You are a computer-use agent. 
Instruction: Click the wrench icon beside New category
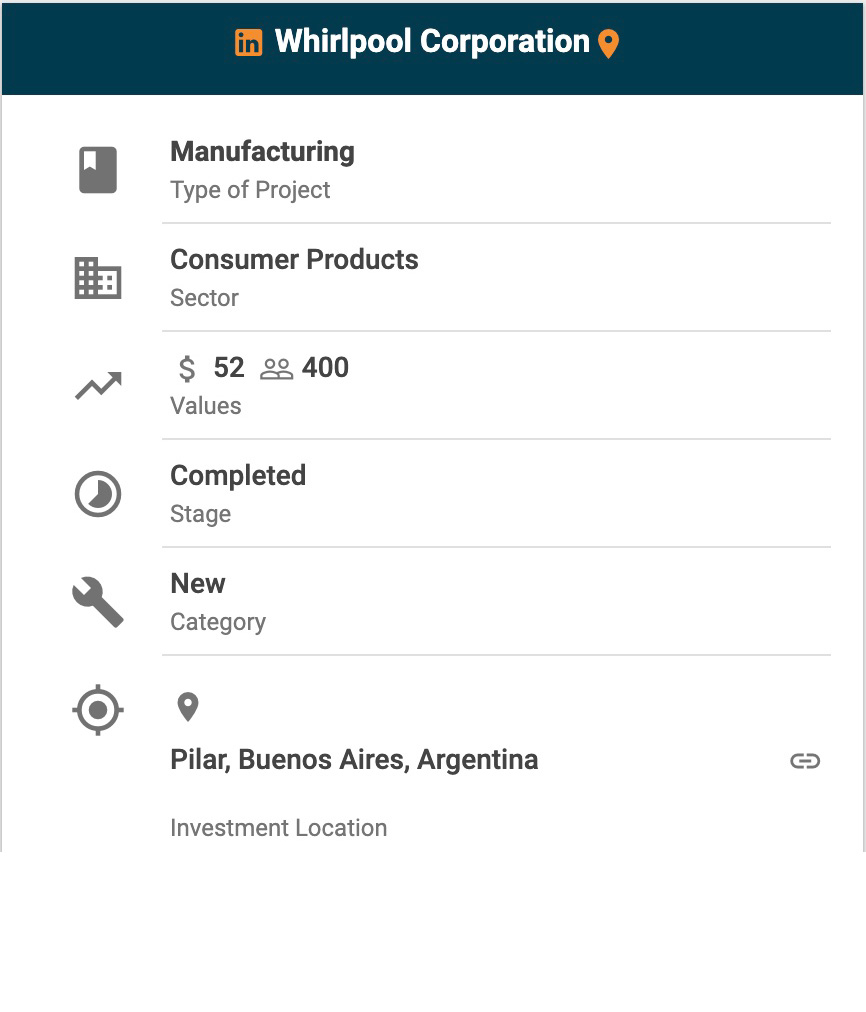(x=98, y=602)
